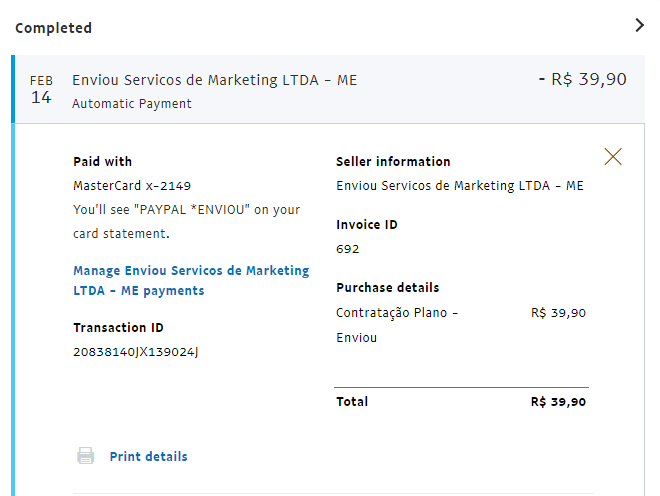660x496 pixels.
Task: Click the Invoice ID number 692
Action: (348, 249)
